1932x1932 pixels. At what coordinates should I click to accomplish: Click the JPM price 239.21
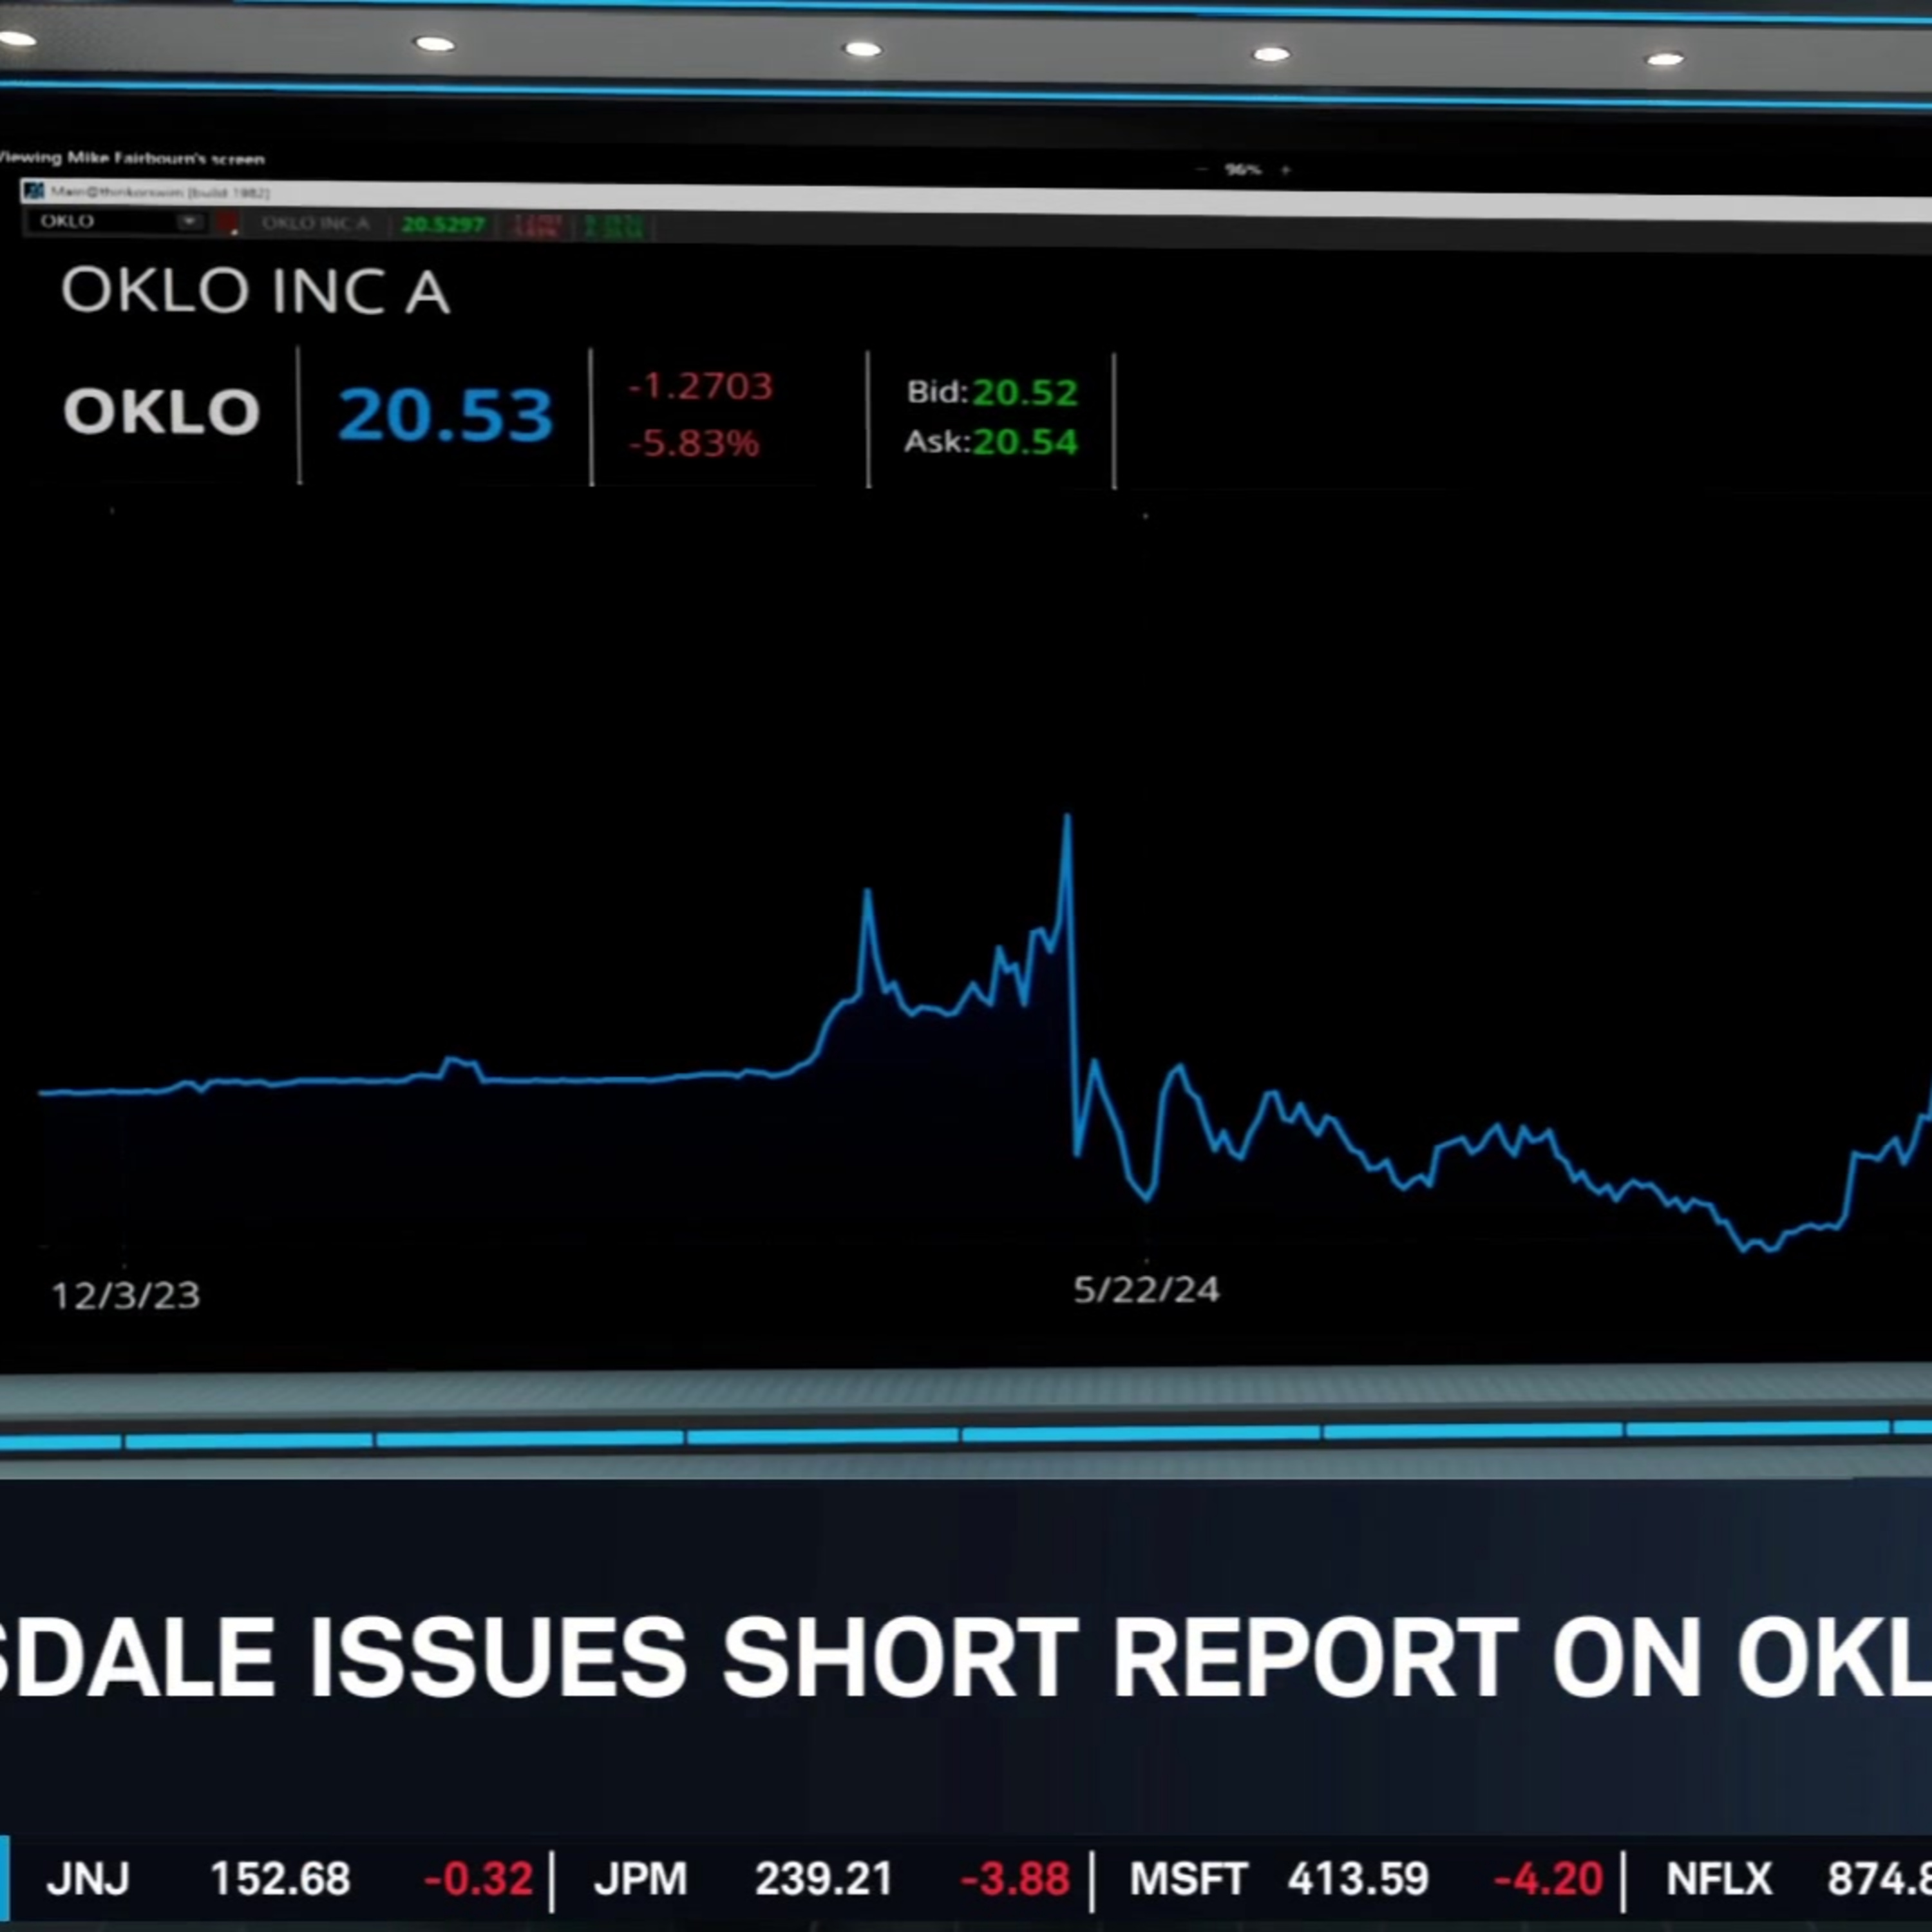point(823,1878)
